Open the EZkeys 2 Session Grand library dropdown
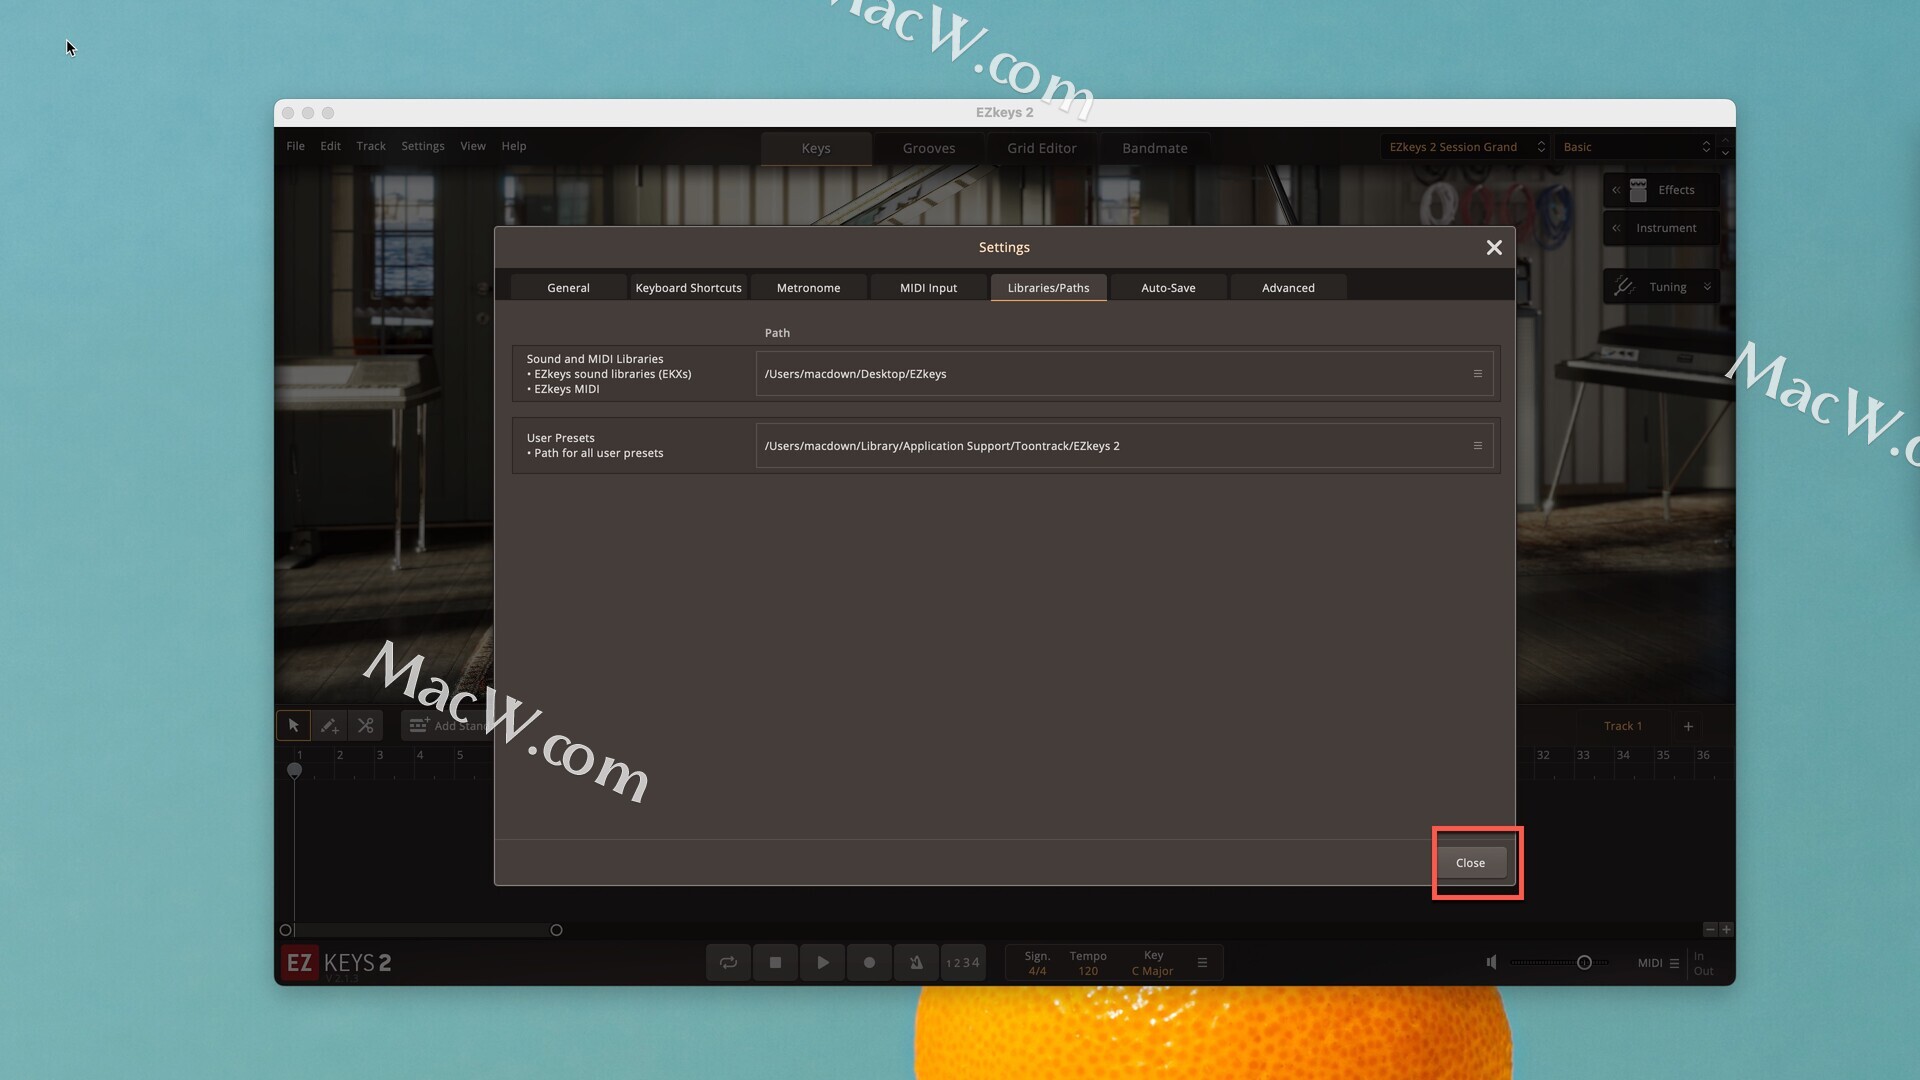Image resolution: width=1920 pixels, height=1080 pixels. point(1466,147)
